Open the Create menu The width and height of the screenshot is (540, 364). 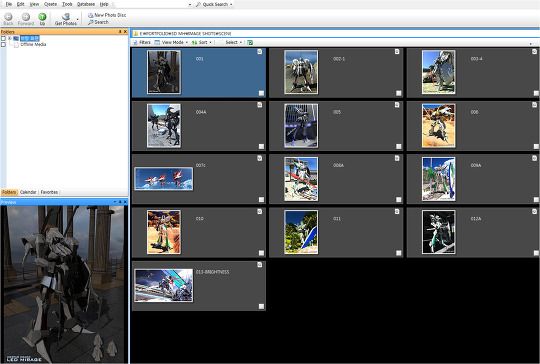[x=50, y=4]
